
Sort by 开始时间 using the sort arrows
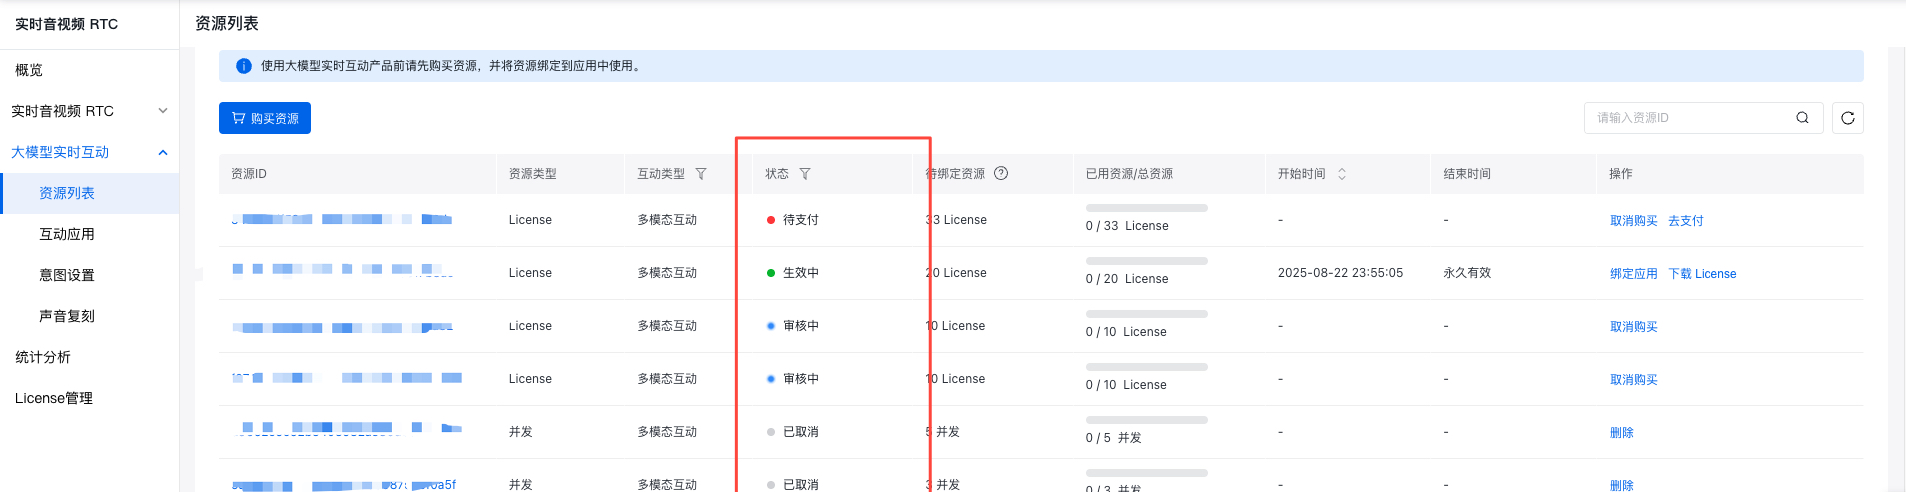pyautogui.click(x=1342, y=174)
